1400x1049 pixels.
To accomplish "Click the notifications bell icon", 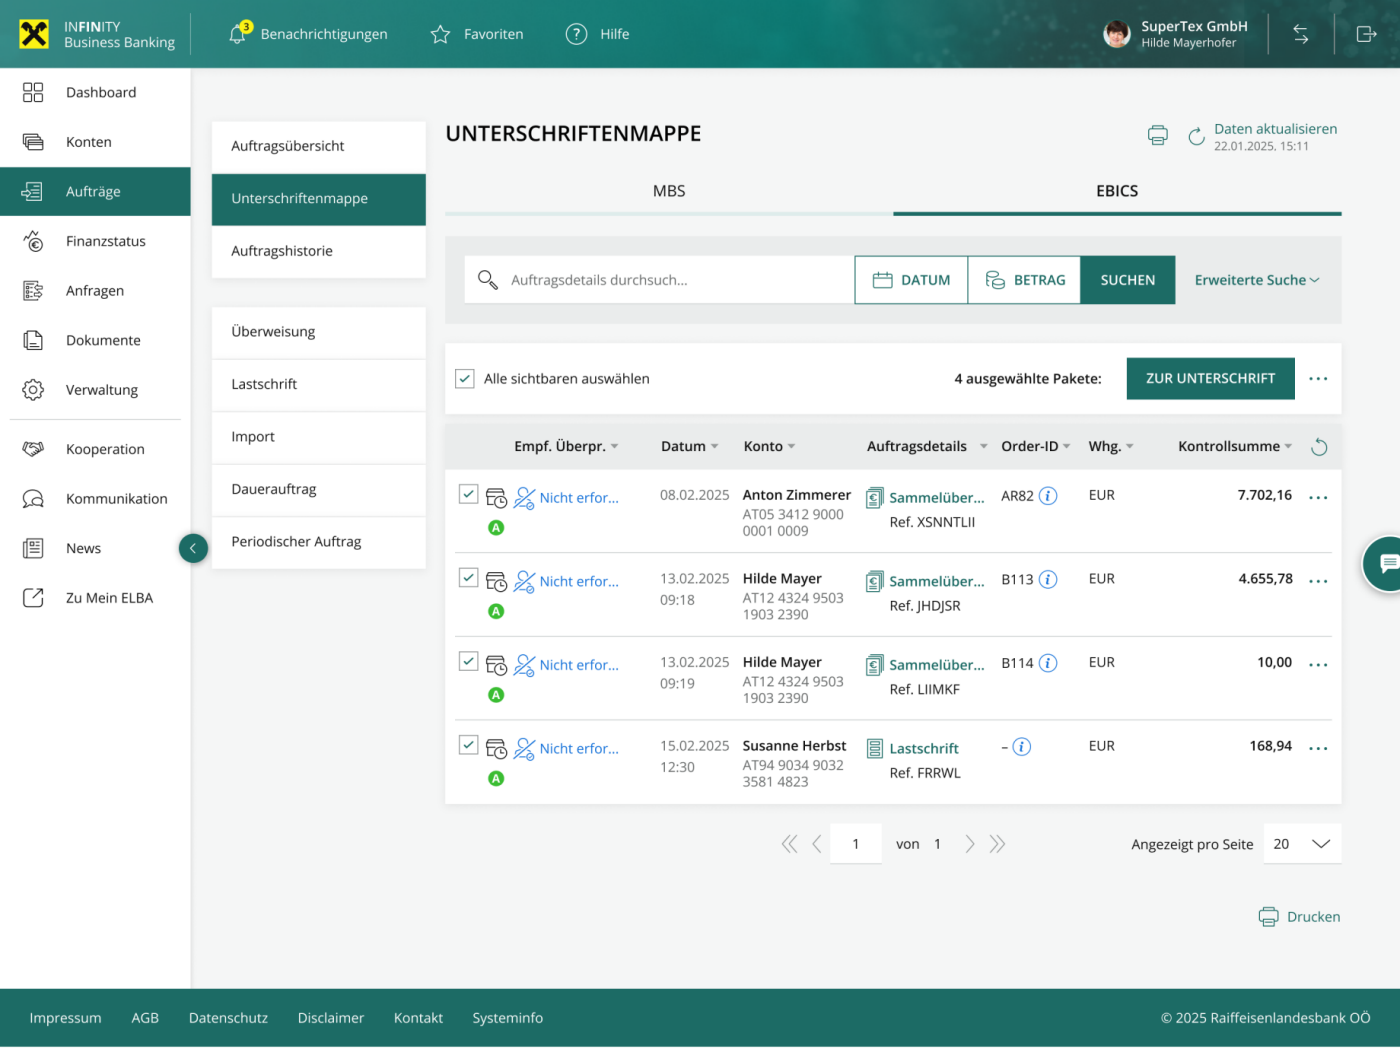I will pyautogui.click(x=238, y=34).
